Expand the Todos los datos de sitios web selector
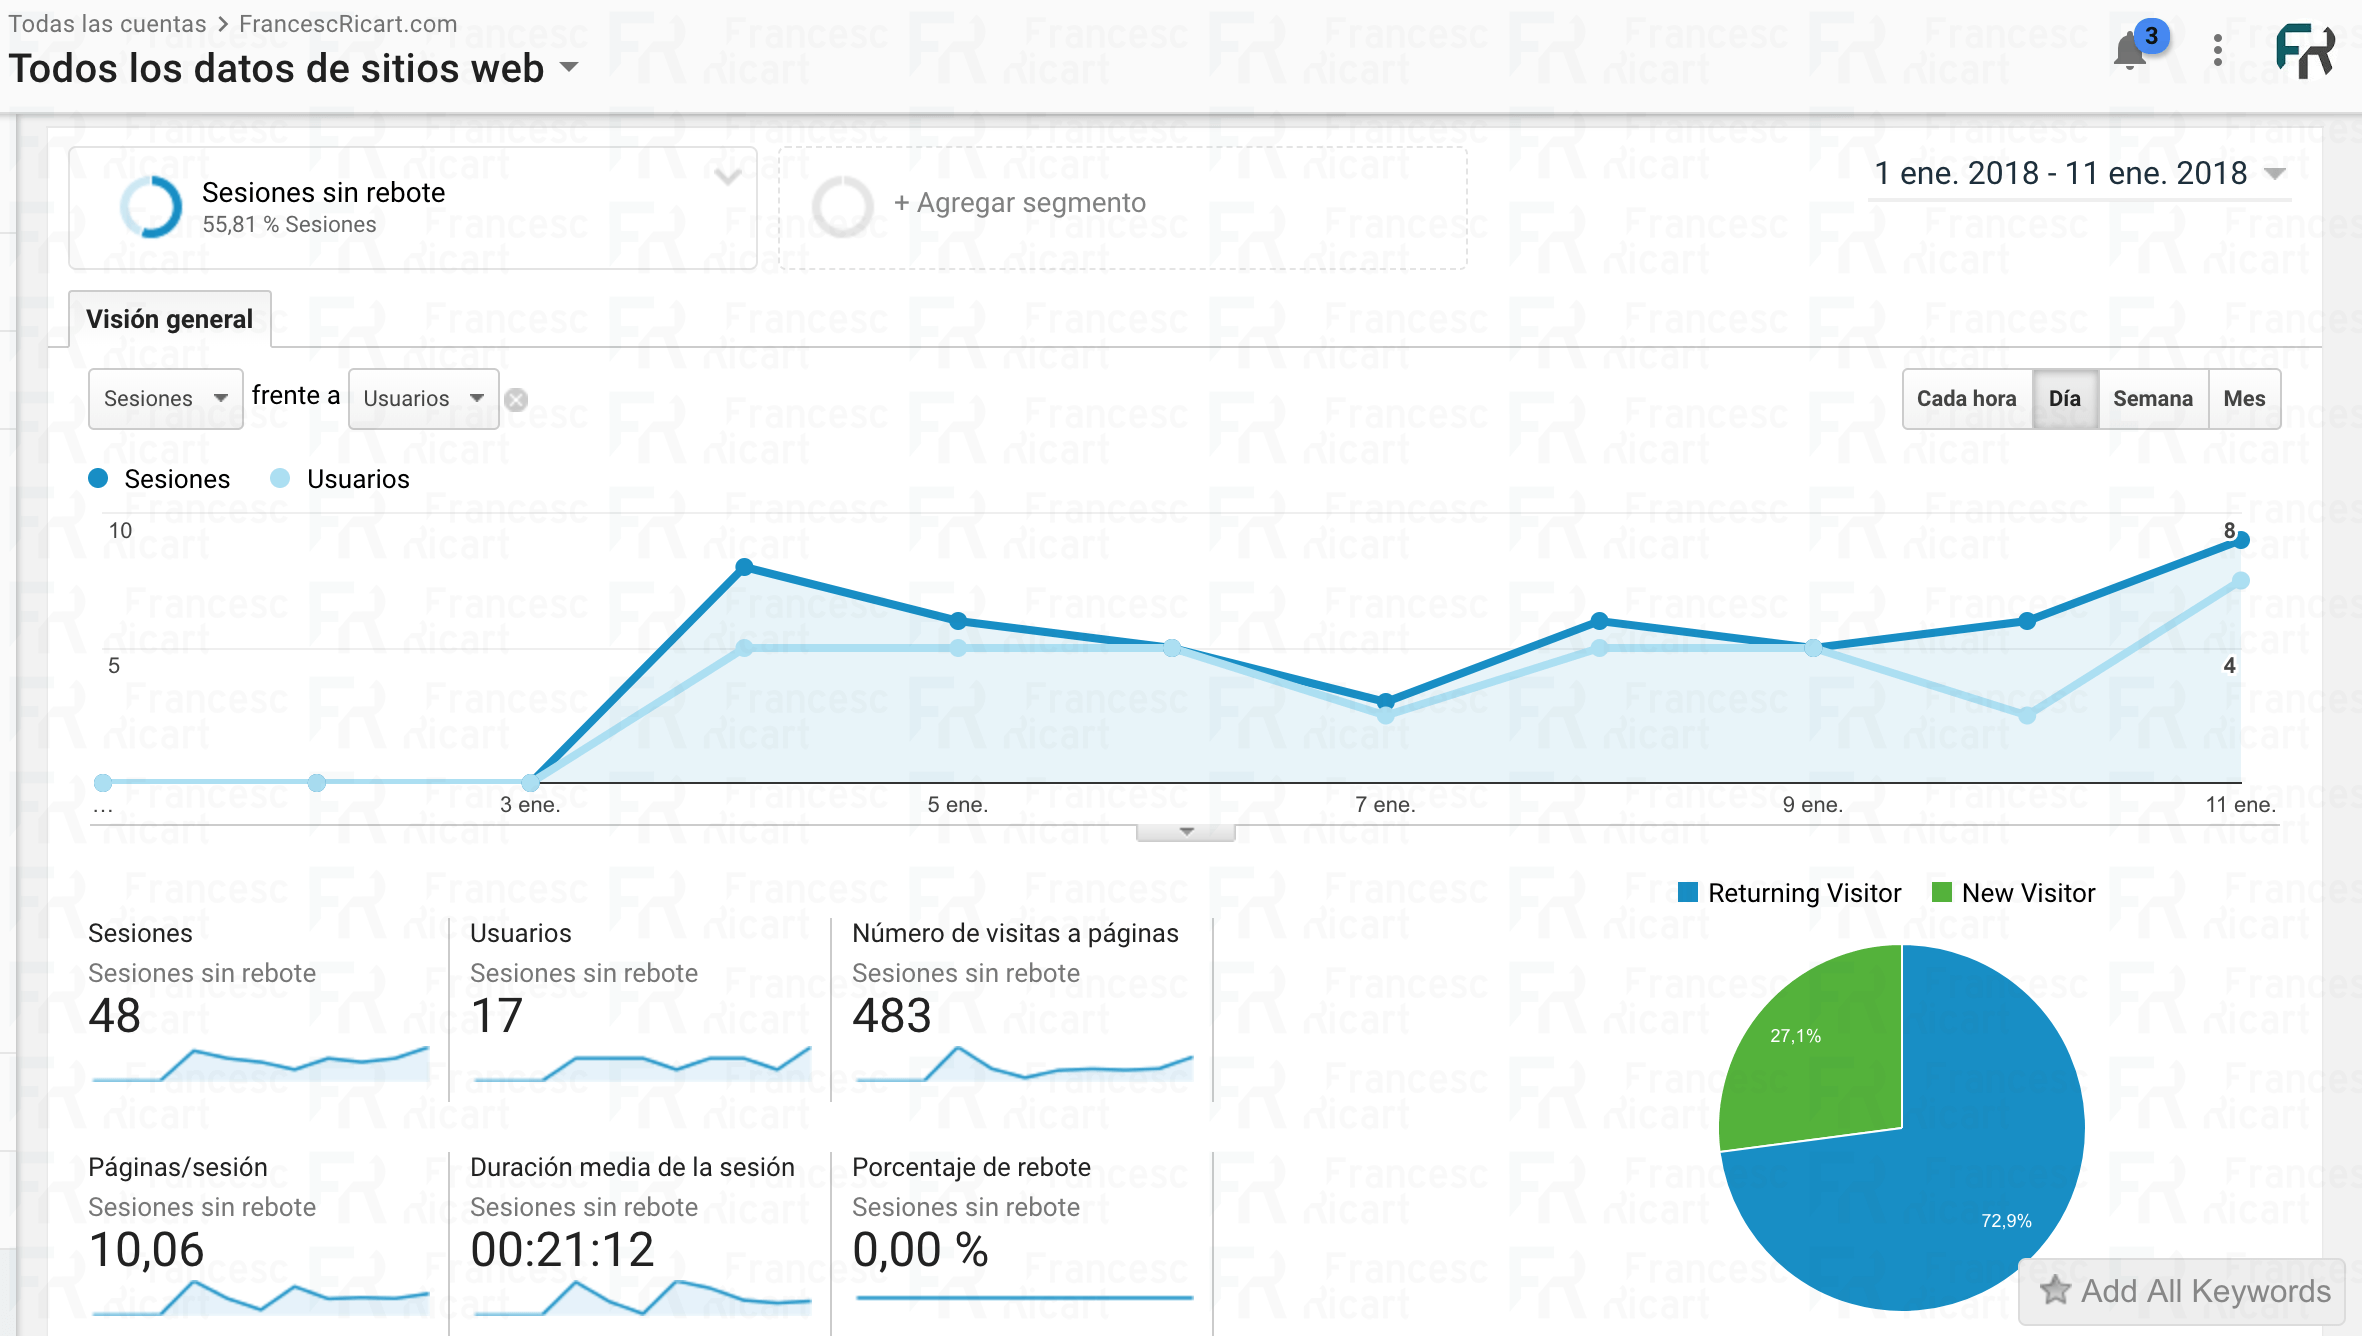2362x1336 pixels. tap(568, 70)
